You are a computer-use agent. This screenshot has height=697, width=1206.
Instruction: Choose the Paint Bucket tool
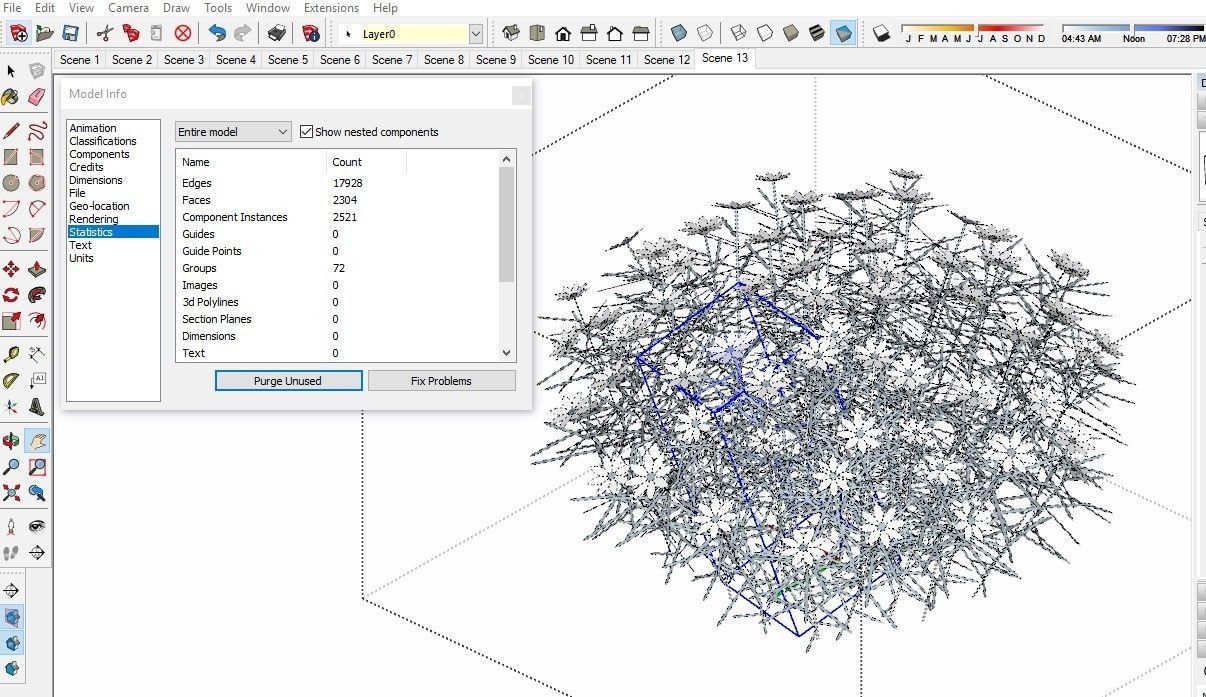click(11, 97)
